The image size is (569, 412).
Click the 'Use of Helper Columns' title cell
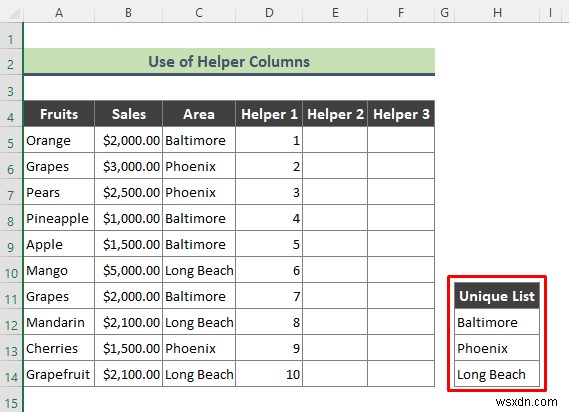click(229, 61)
